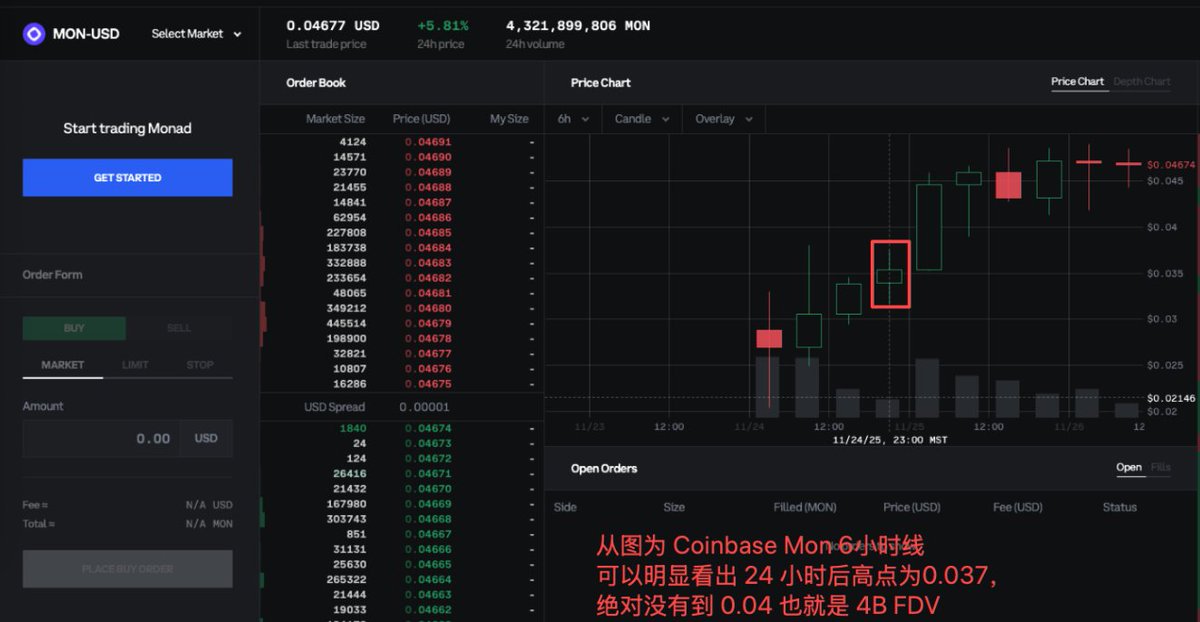The height and width of the screenshot is (622, 1200).
Task: Click the $0.02146 crosshair price label
Action: point(1171,398)
